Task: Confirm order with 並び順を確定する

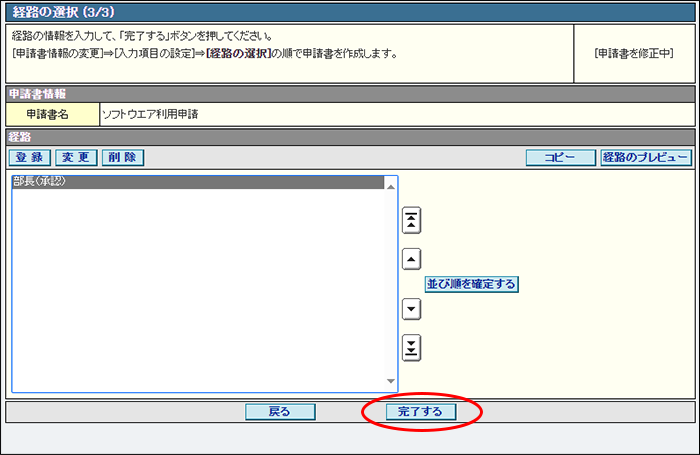Action: pos(471,284)
